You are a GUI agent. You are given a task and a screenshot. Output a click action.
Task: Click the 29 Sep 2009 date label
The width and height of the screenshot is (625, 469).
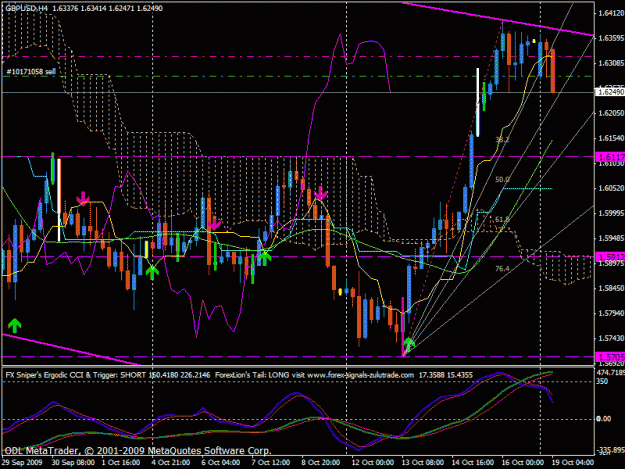[22, 463]
